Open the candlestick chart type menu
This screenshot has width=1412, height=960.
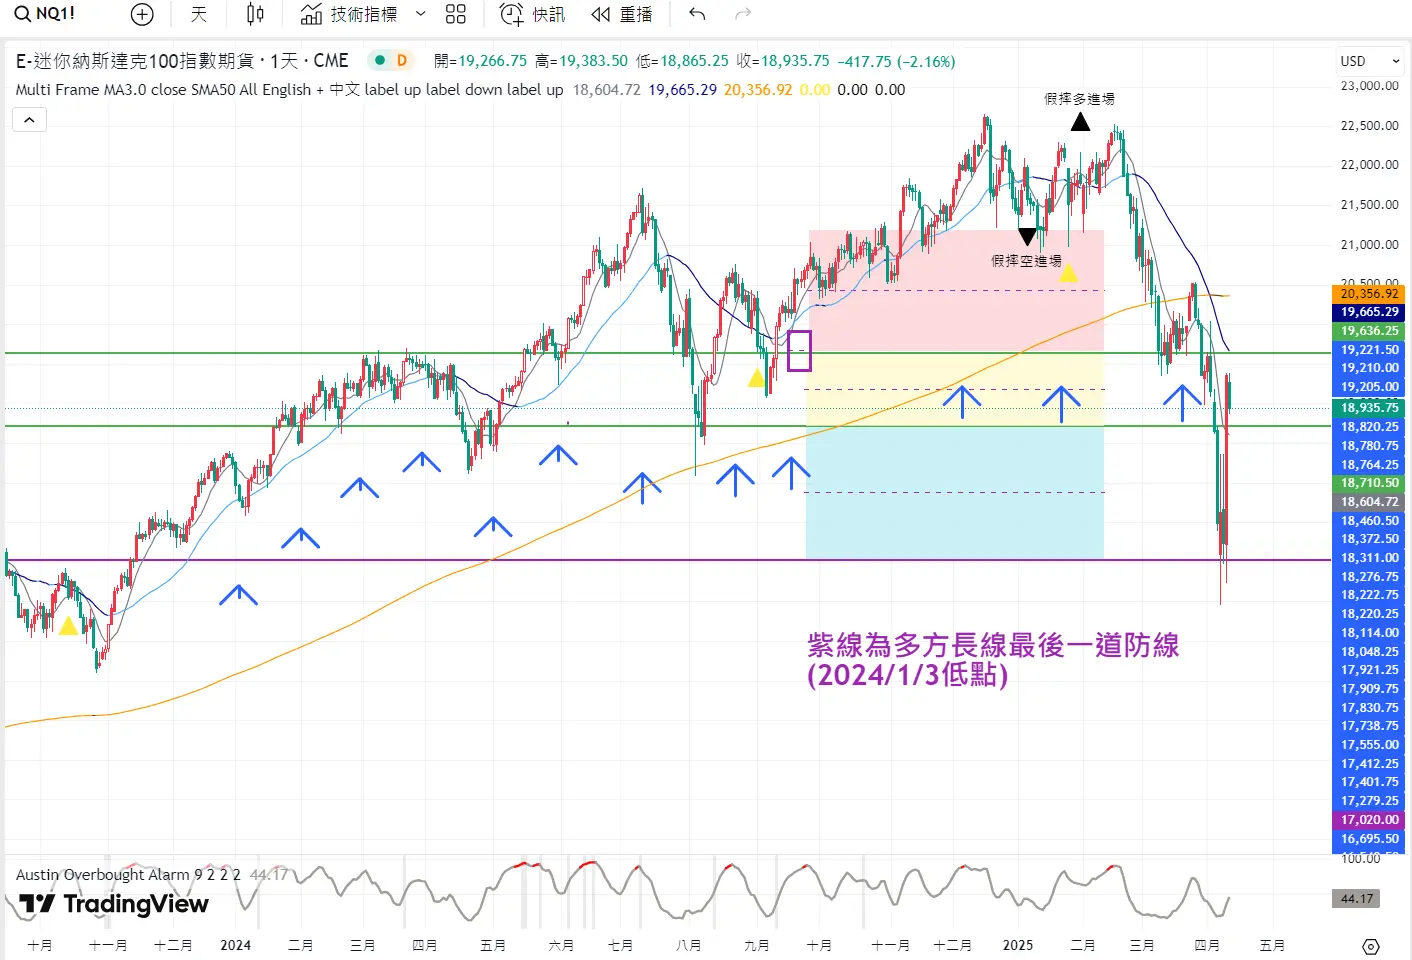click(x=255, y=14)
